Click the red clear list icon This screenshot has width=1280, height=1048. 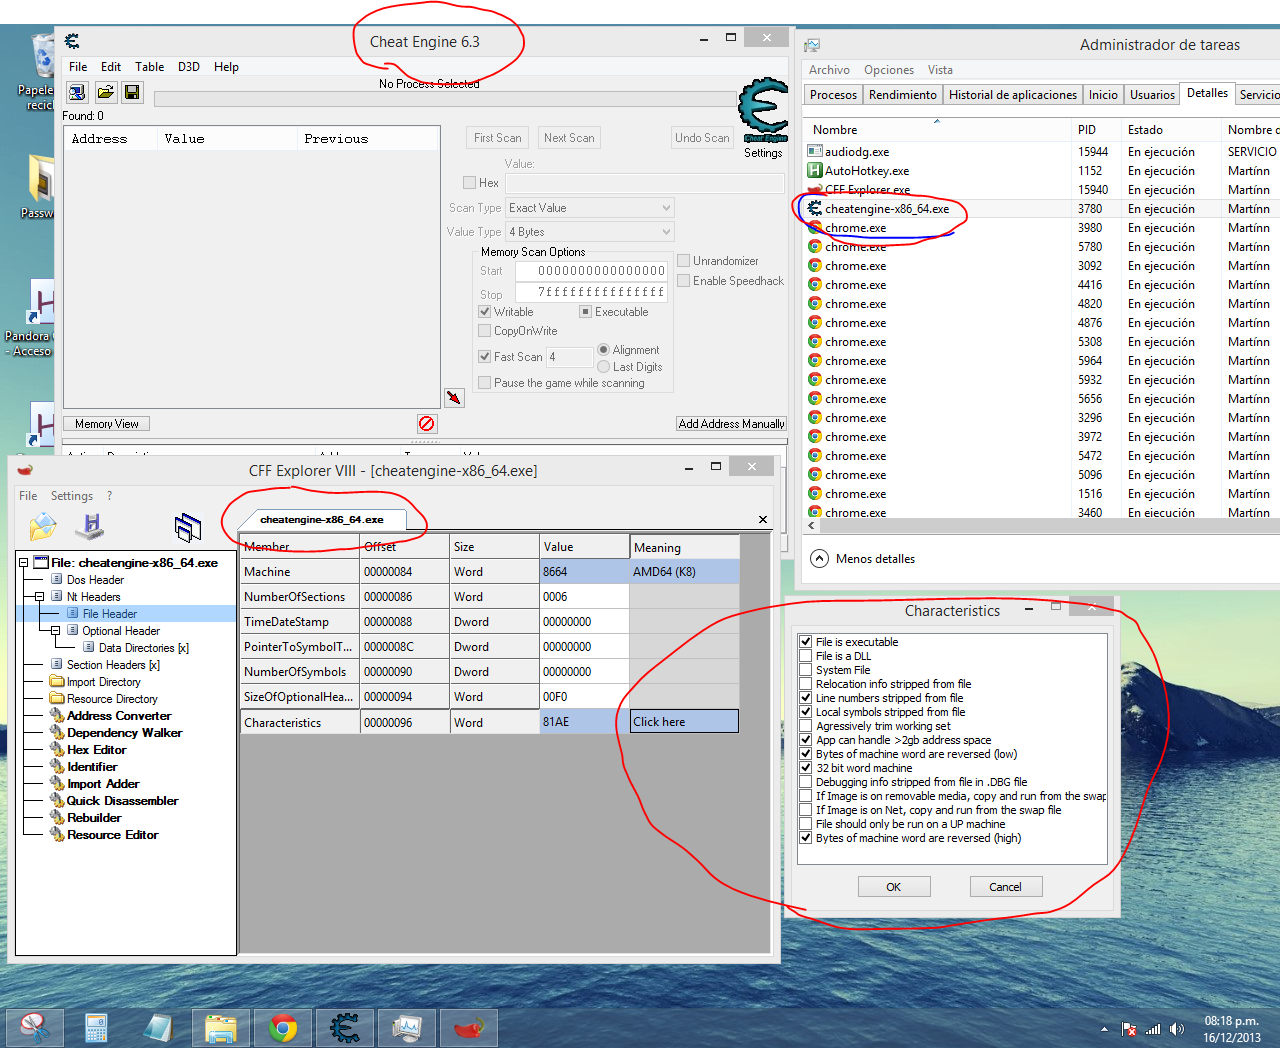coord(427,424)
